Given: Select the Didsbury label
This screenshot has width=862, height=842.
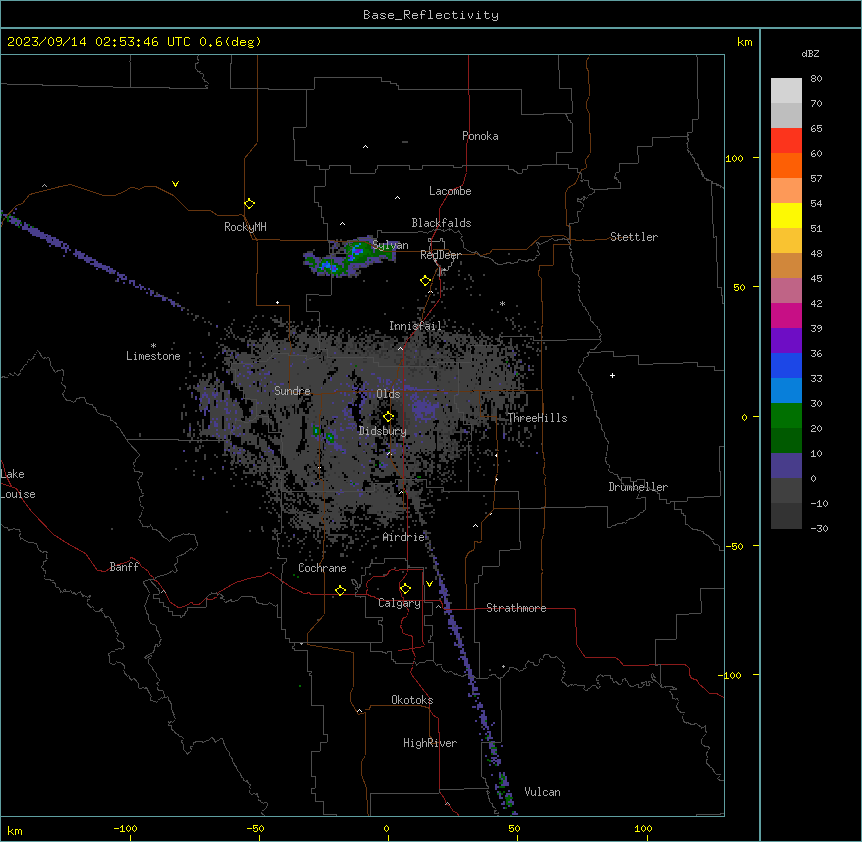Looking at the screenshot, I should coord(383,431).
